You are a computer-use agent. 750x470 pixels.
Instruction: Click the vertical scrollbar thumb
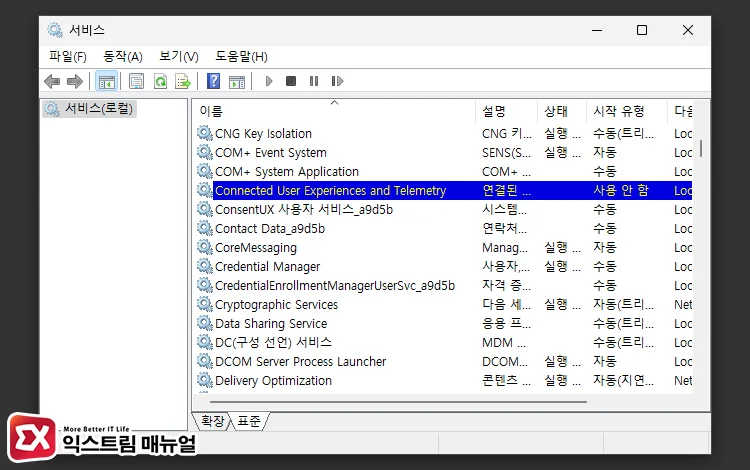[701, 148]
